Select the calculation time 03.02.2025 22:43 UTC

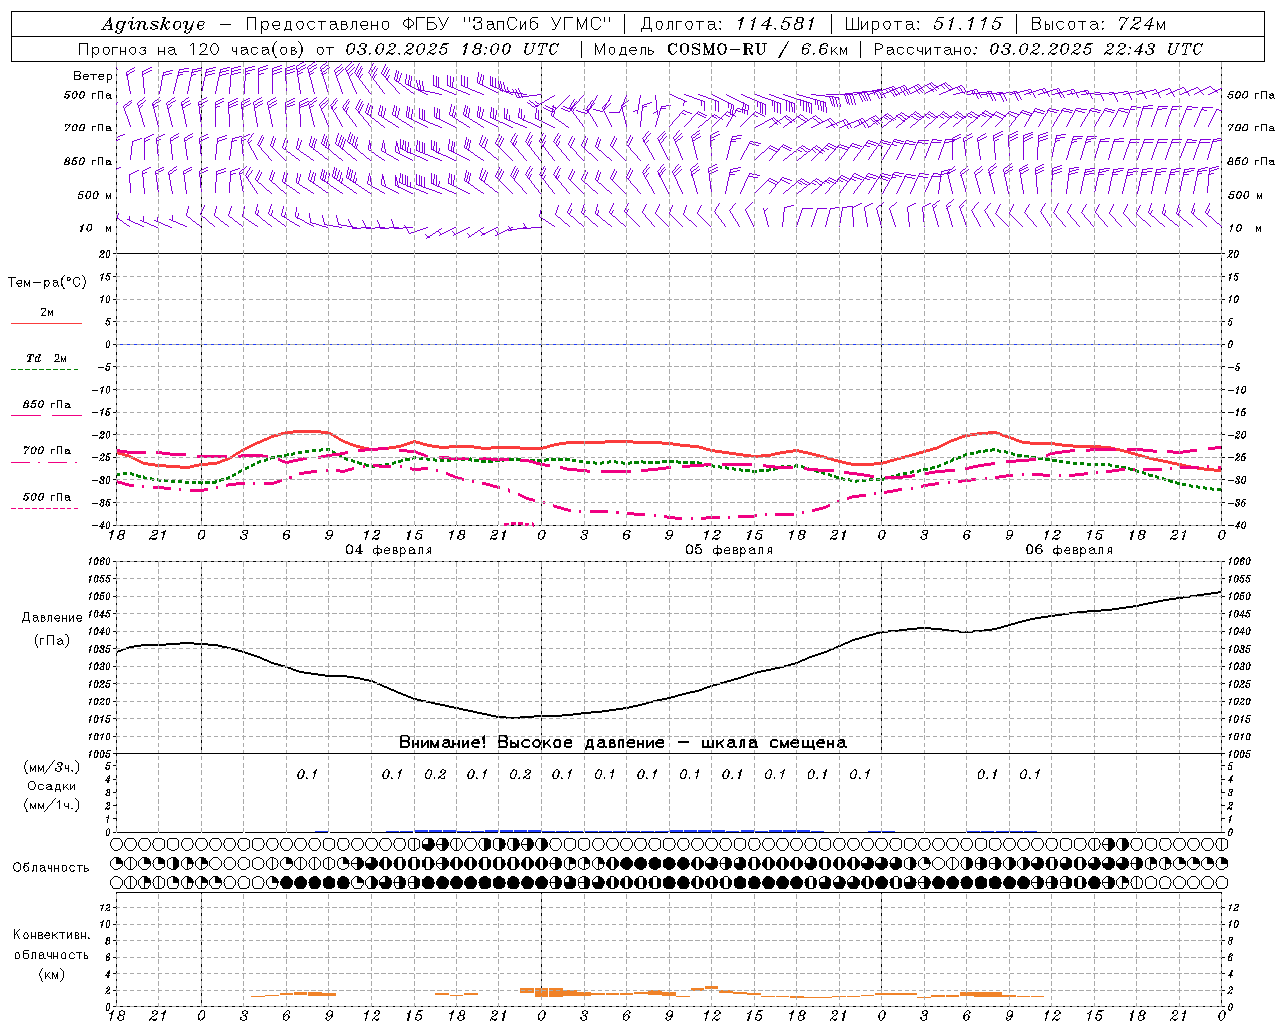(x=1096, y=49)
